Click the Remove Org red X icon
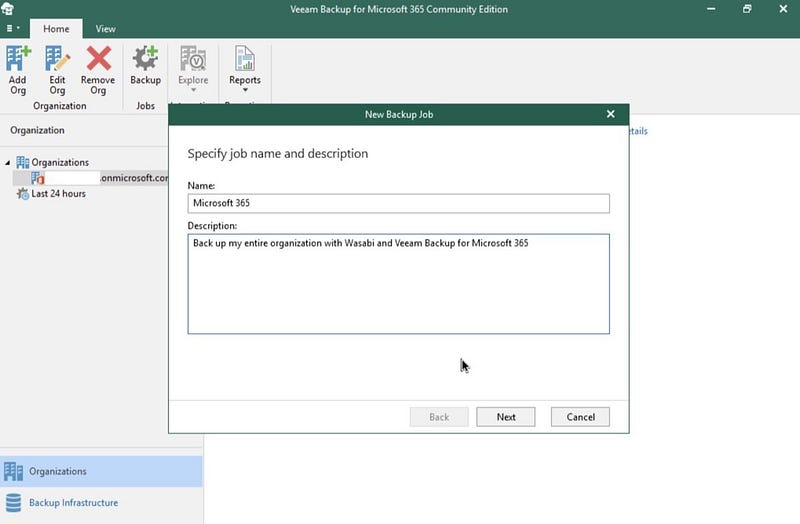 click(x=98, y=58)
